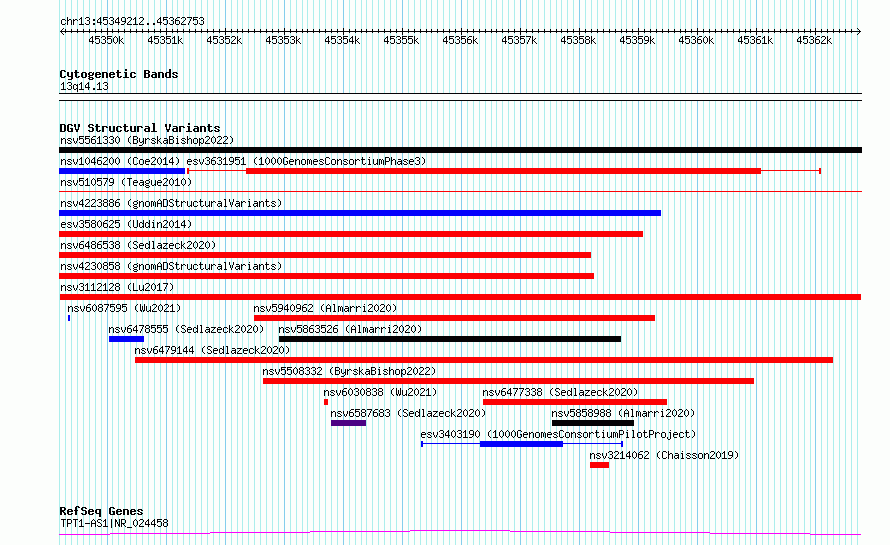Open nsv5858988 (Almarri2020) label
The height and width of the screenshot is (545, 890).
coord(623,413)
